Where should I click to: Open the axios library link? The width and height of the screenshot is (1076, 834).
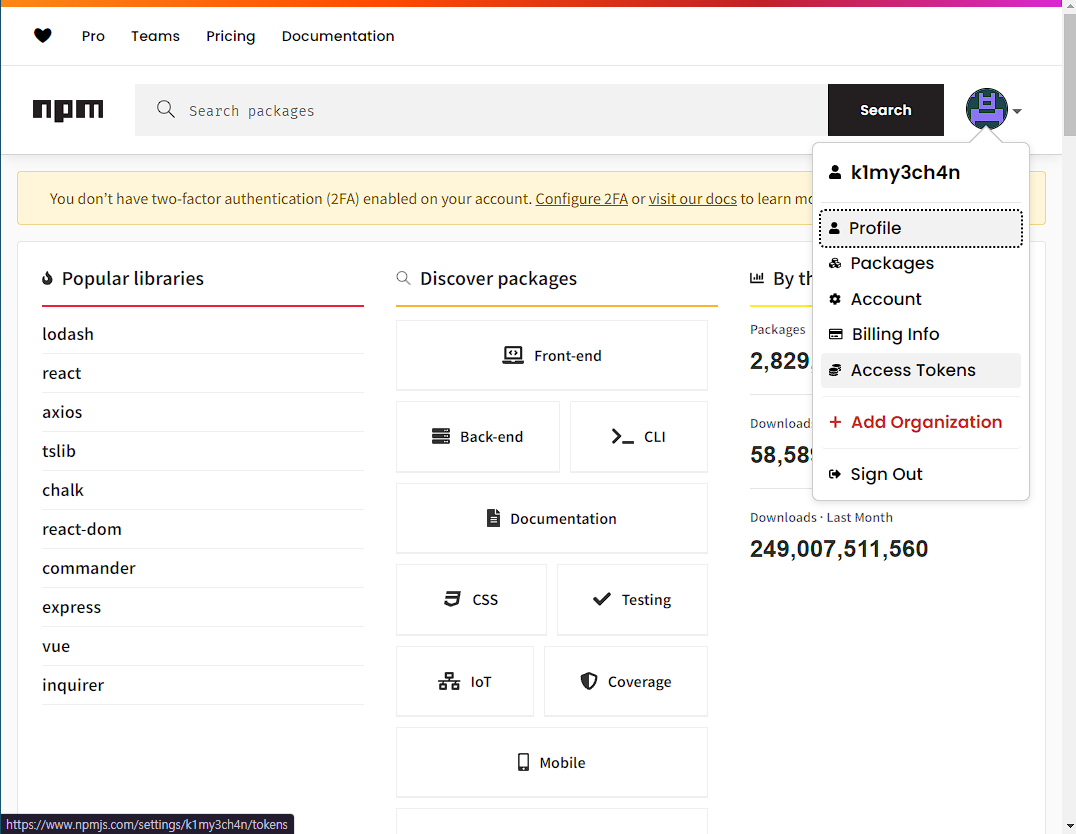pos(62,413)
